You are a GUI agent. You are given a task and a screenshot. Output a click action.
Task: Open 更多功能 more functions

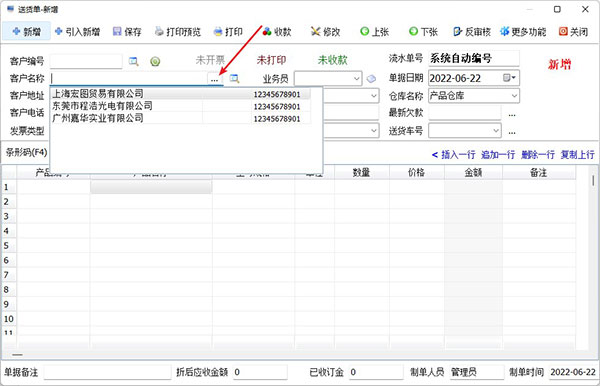pyautogui.click(x=523, y=31)
